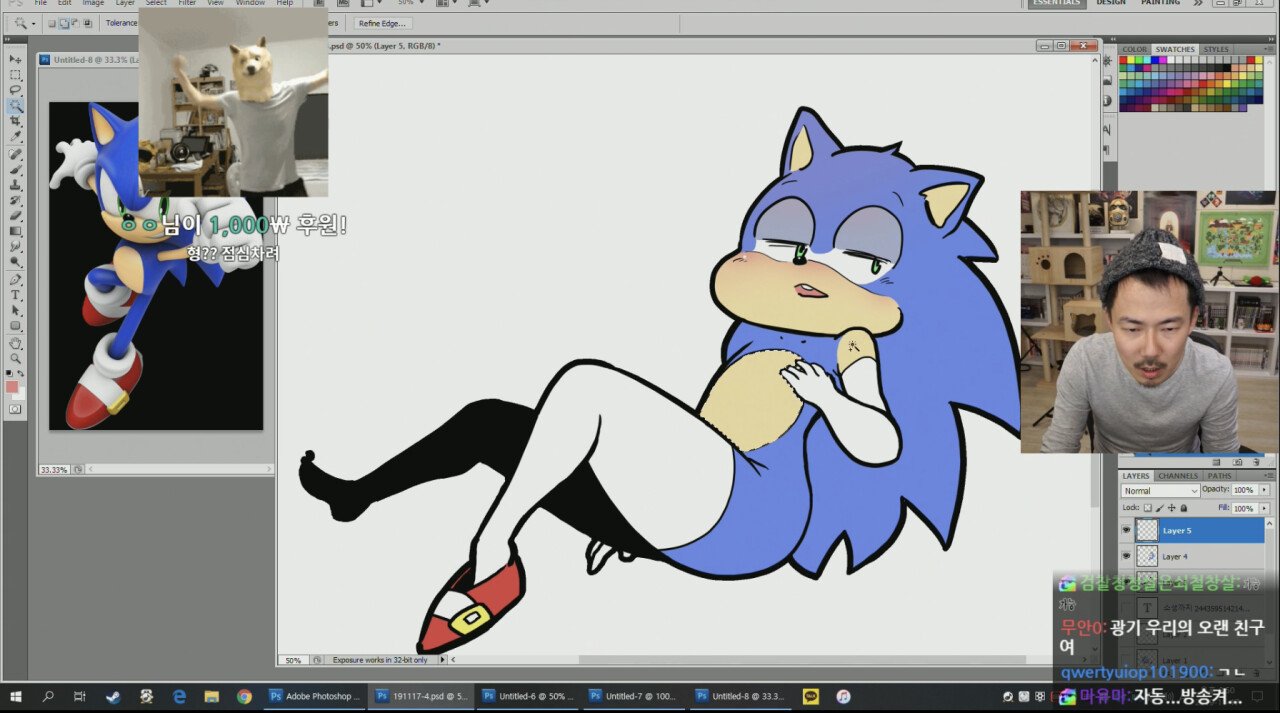Switch to the Channels tab
This screenshot has width=1280, height=713.
click(x=1178, y=476)
